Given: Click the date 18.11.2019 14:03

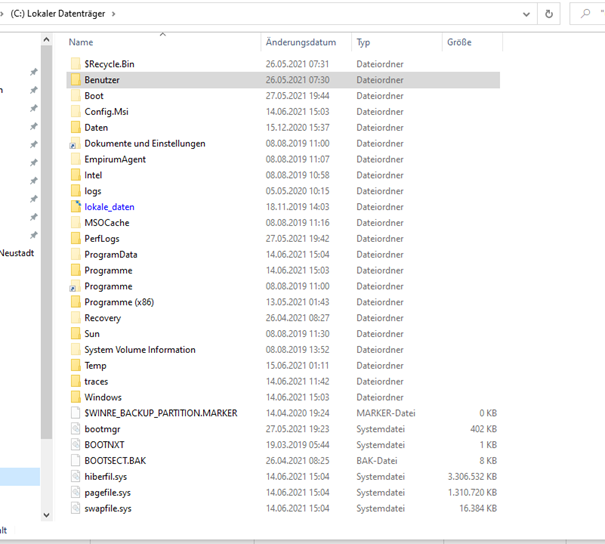Looking at the screenshot, I should click(297, 206).
